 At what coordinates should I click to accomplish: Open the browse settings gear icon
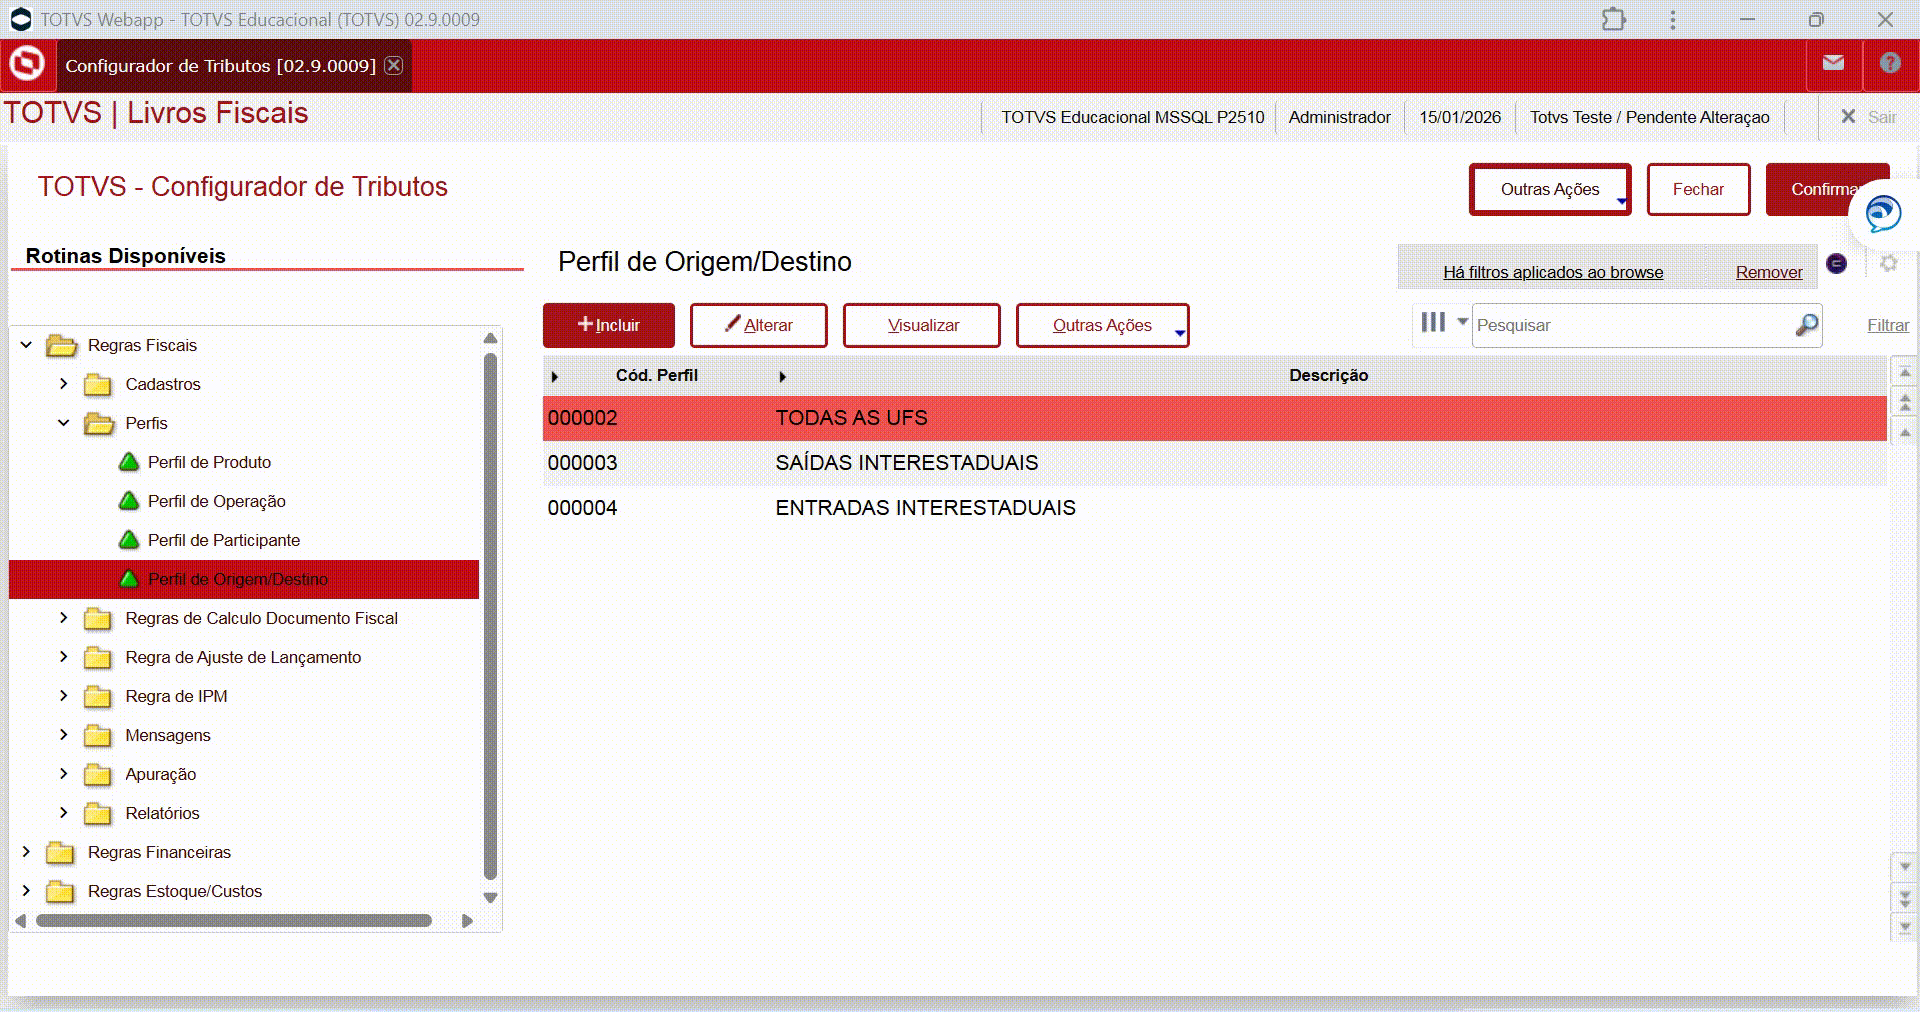pos(1888,263)
